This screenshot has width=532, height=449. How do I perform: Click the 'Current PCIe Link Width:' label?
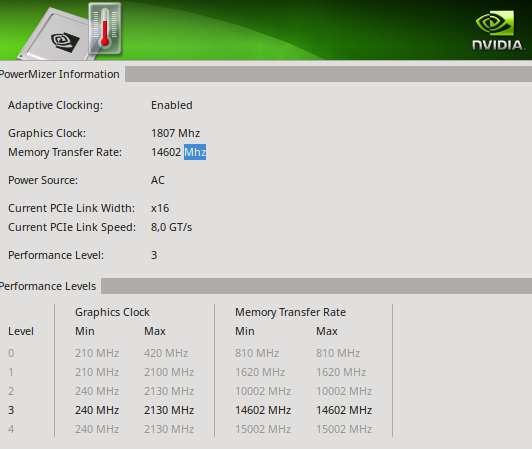pos(71,208)
